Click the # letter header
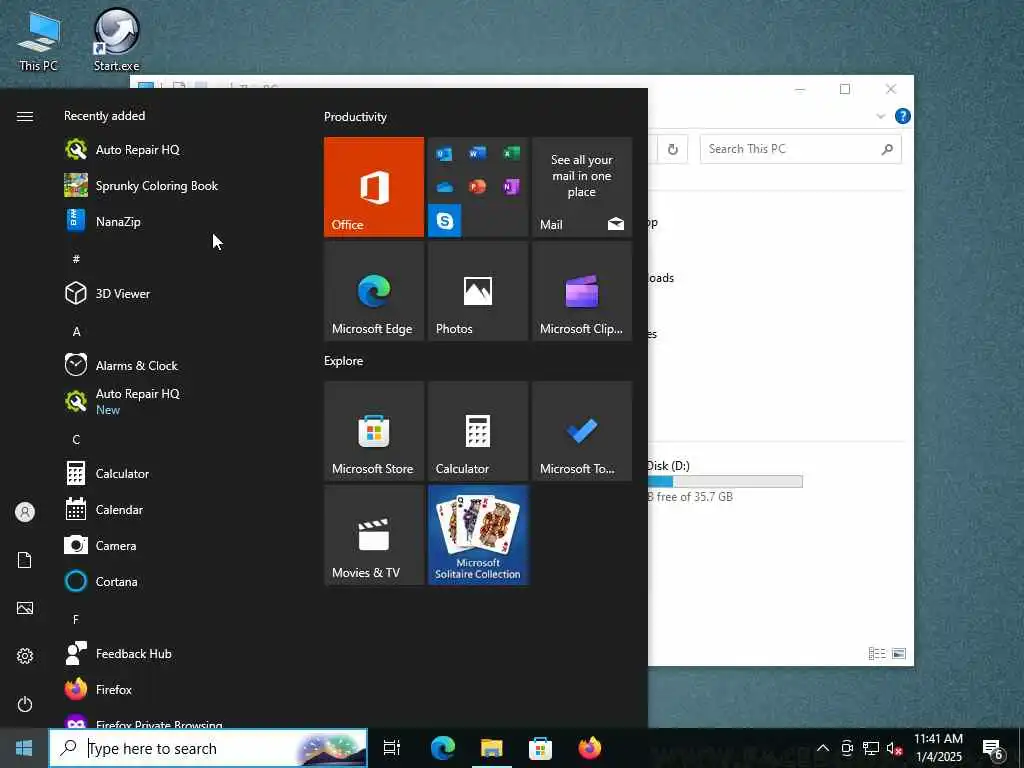The image size is (1024, 768). pos(76,259)
